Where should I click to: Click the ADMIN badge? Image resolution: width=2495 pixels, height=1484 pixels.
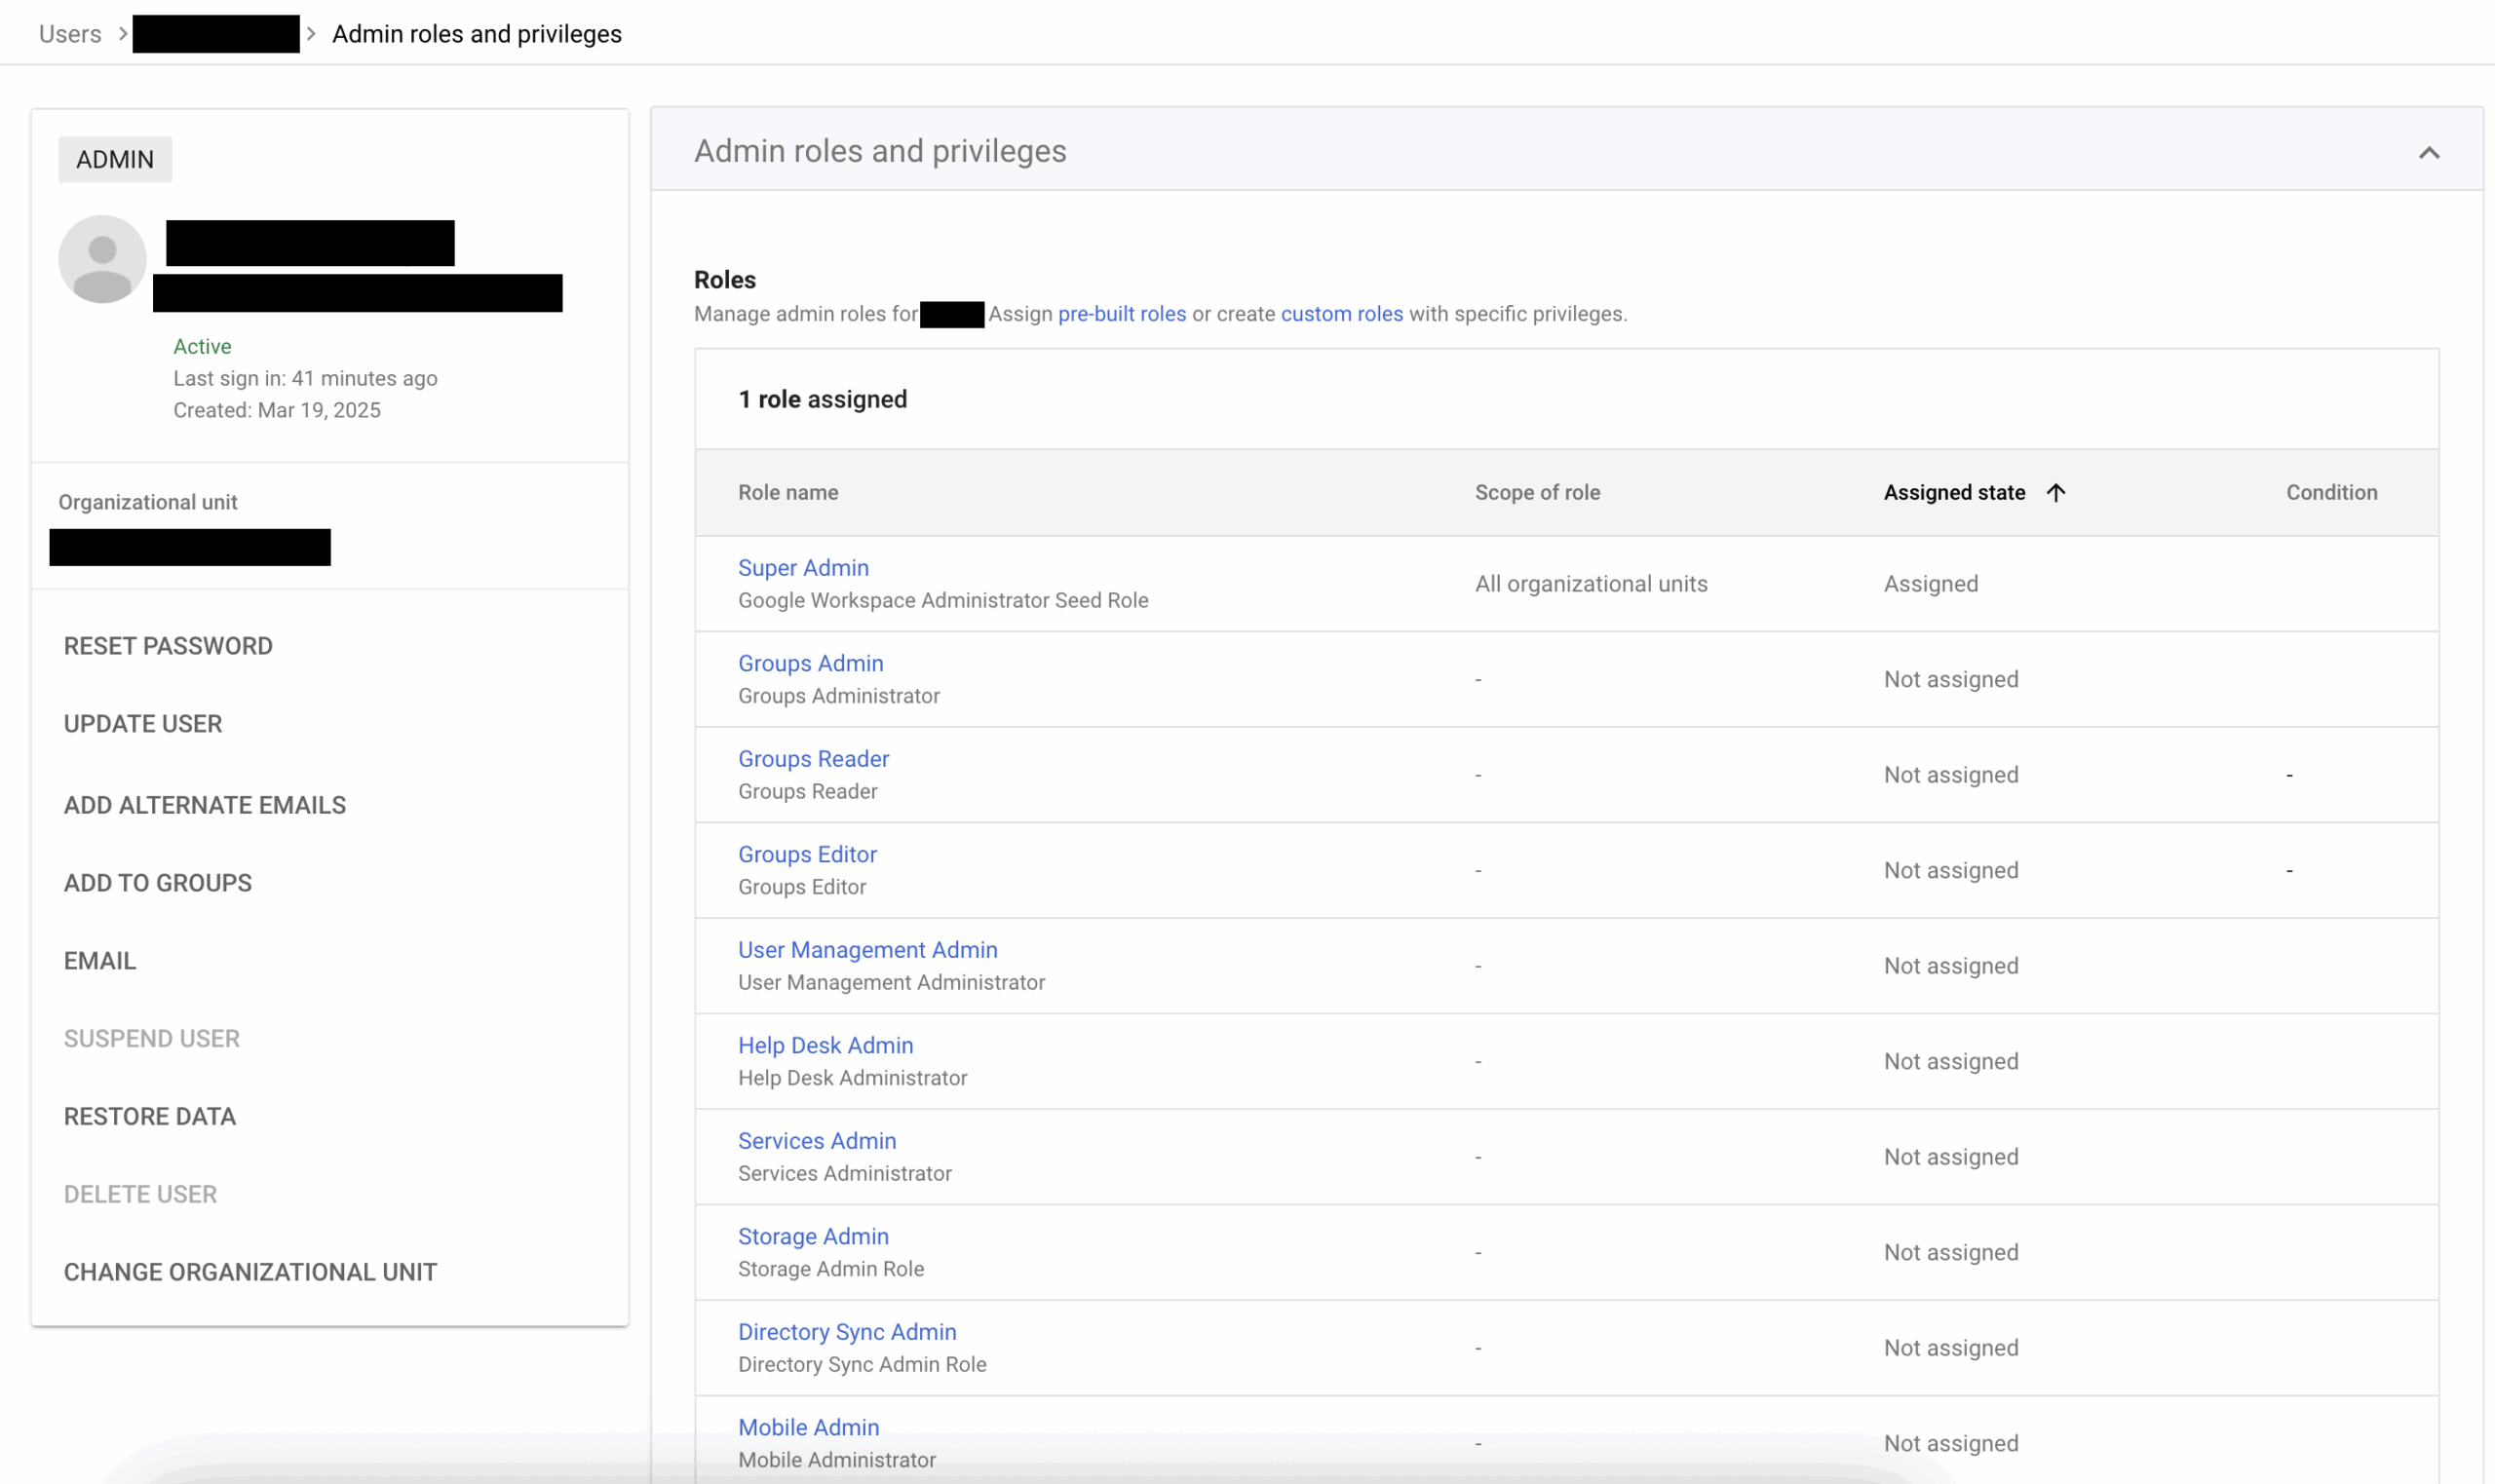pos(115,159)
